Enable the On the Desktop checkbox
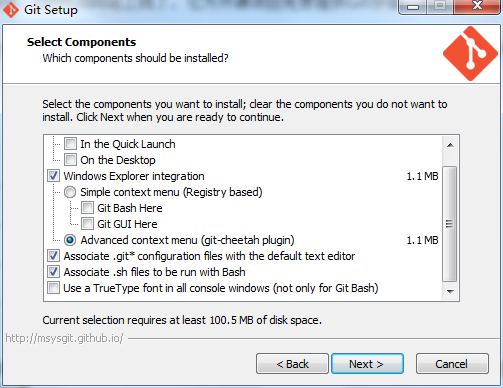Screen dimensions: 503x388 click(70, 160)
